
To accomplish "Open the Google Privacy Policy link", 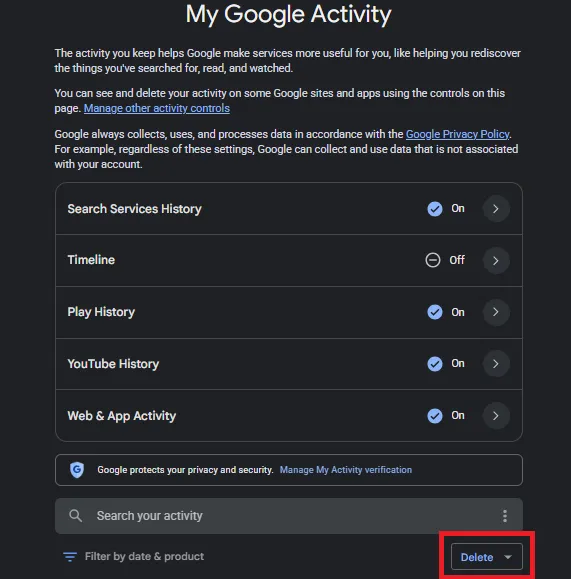I will pos(457,134).
